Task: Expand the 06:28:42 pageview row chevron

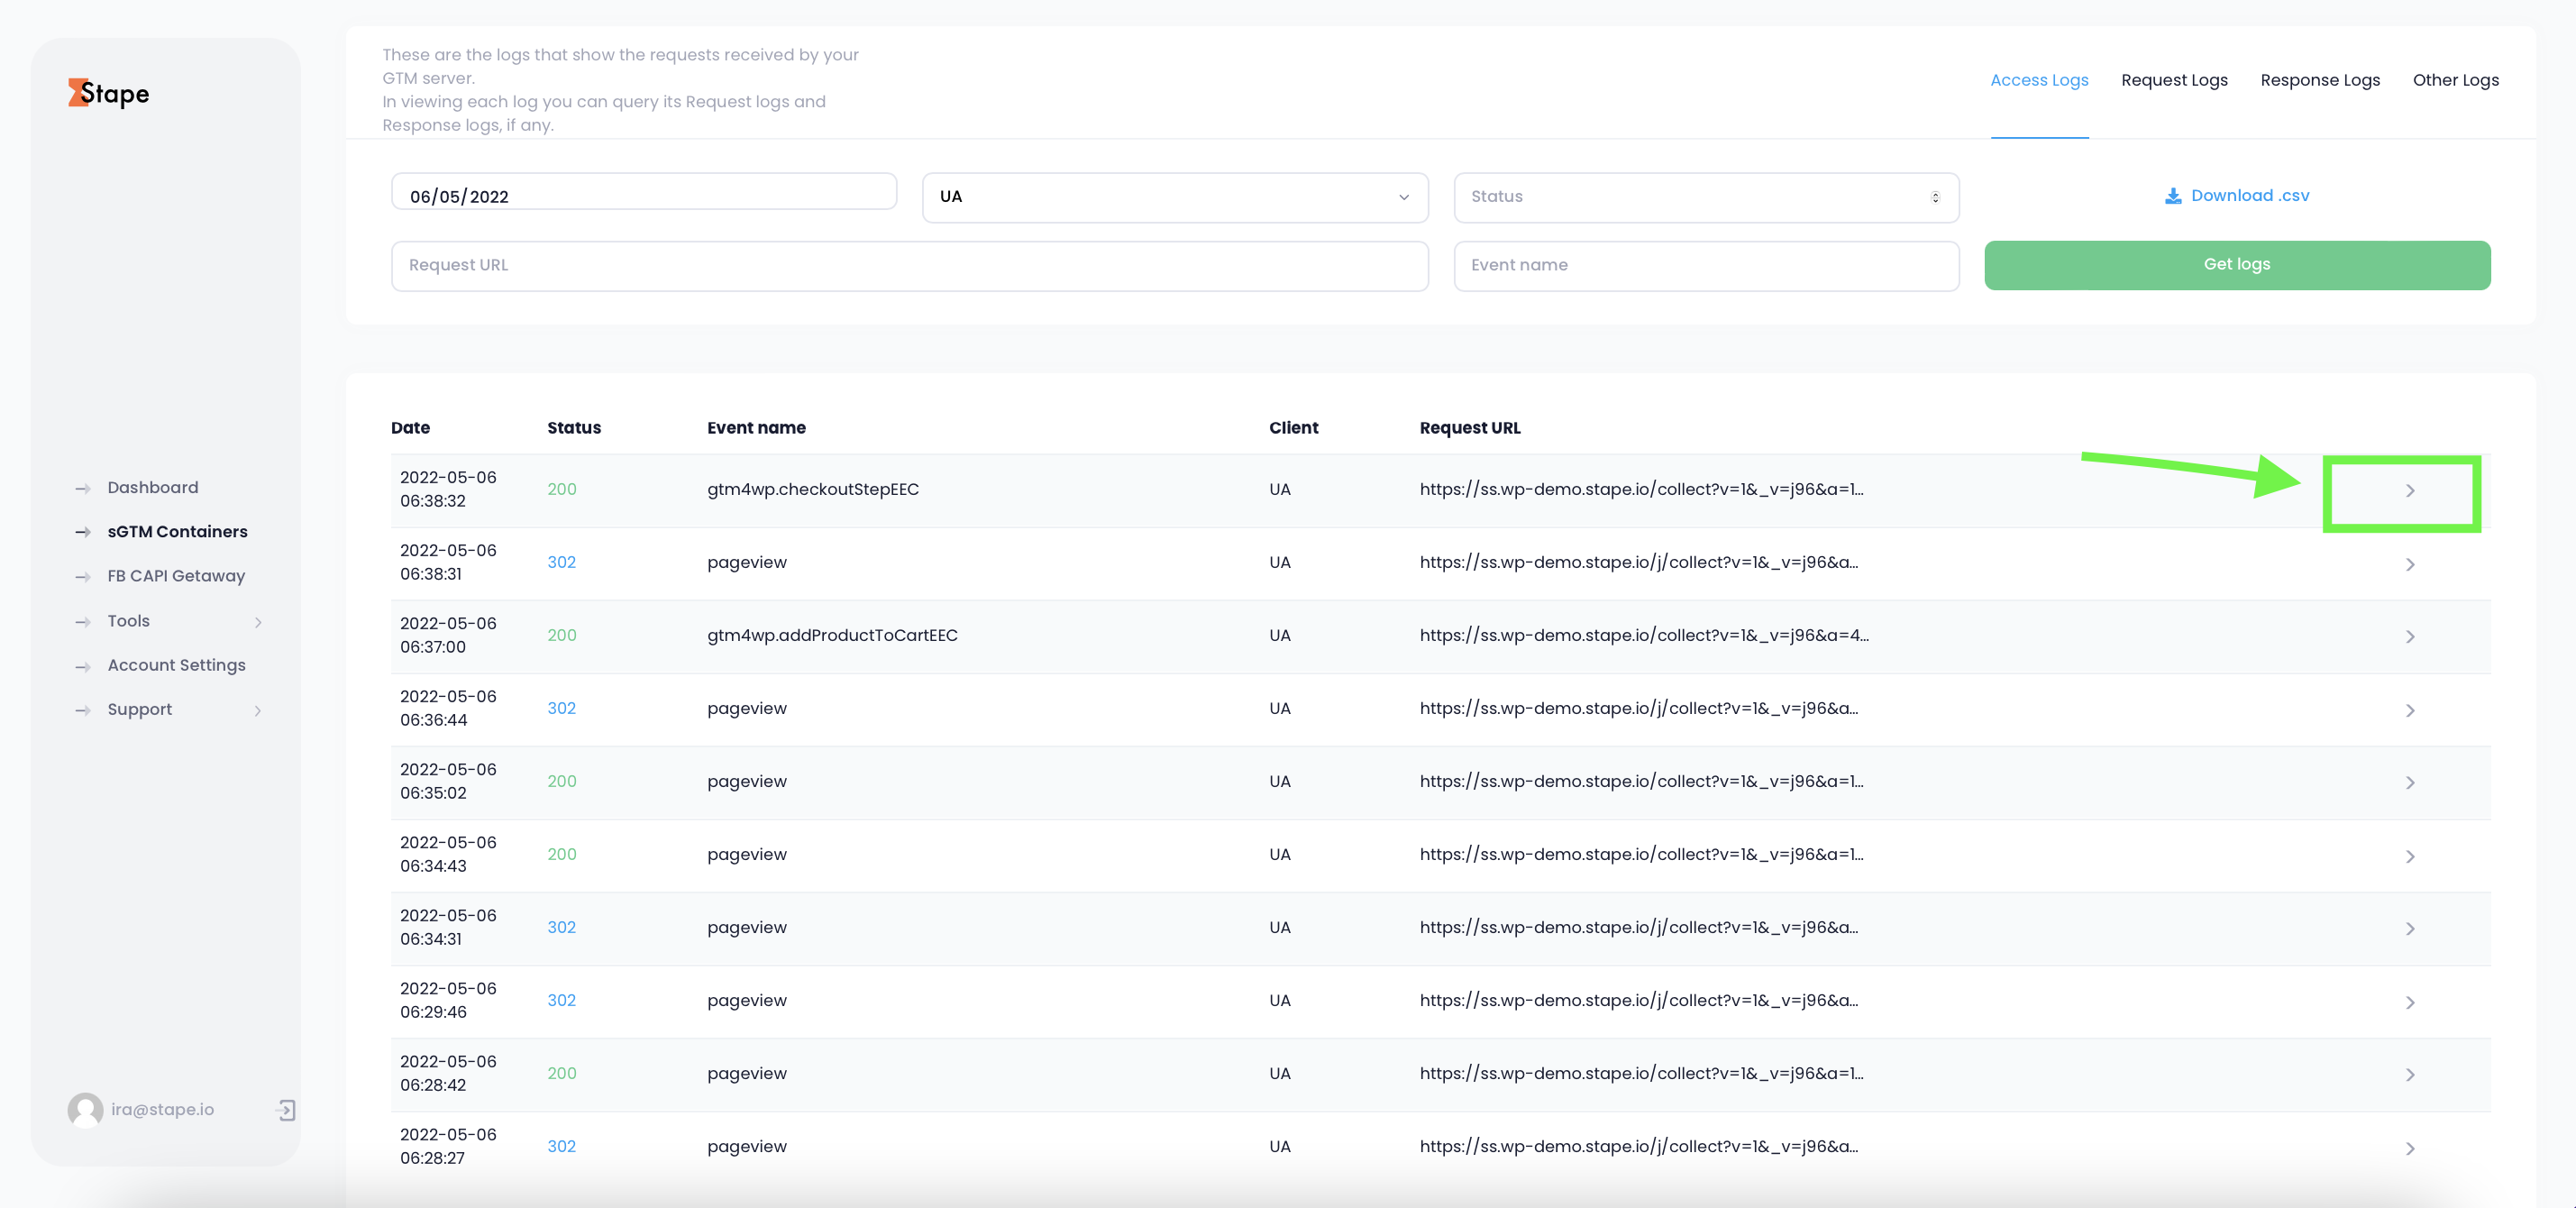Action: (x=2410, y=1075)
